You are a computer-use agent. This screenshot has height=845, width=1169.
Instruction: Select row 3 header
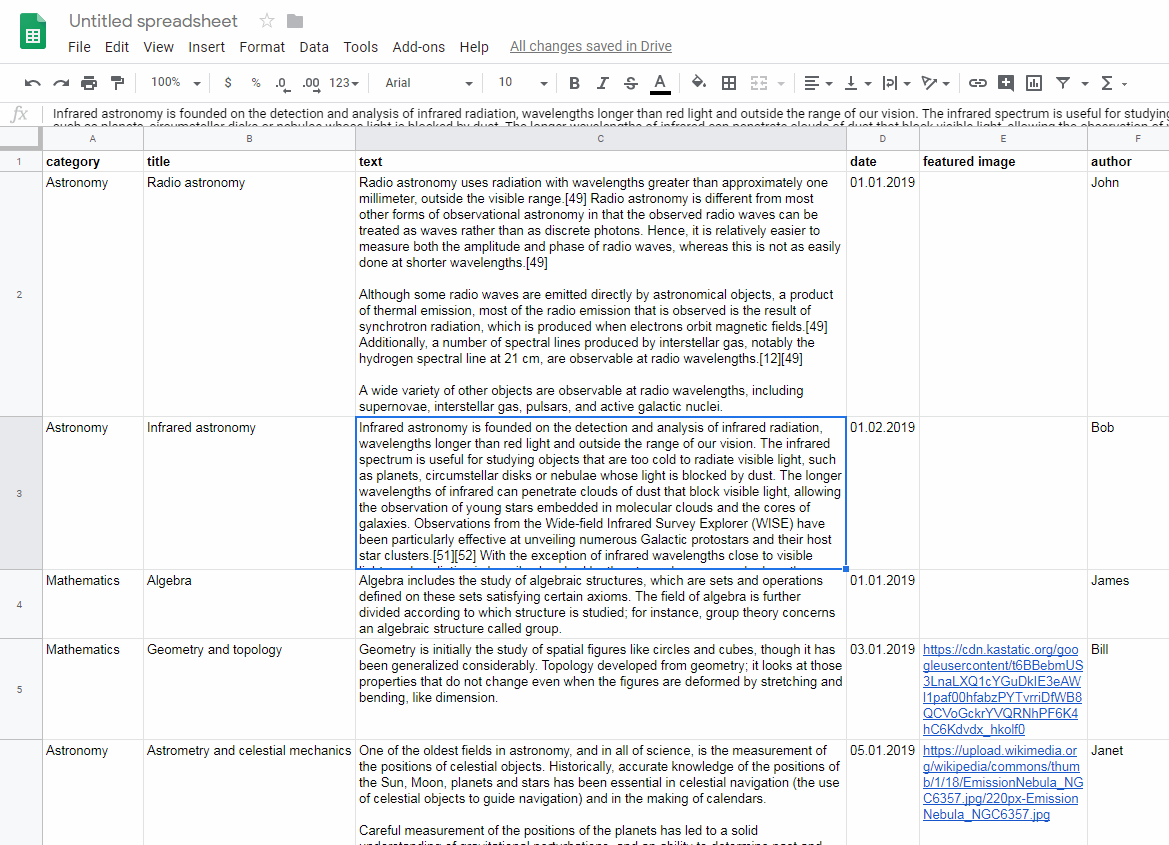pyautogui.click(x=19, y=493)
